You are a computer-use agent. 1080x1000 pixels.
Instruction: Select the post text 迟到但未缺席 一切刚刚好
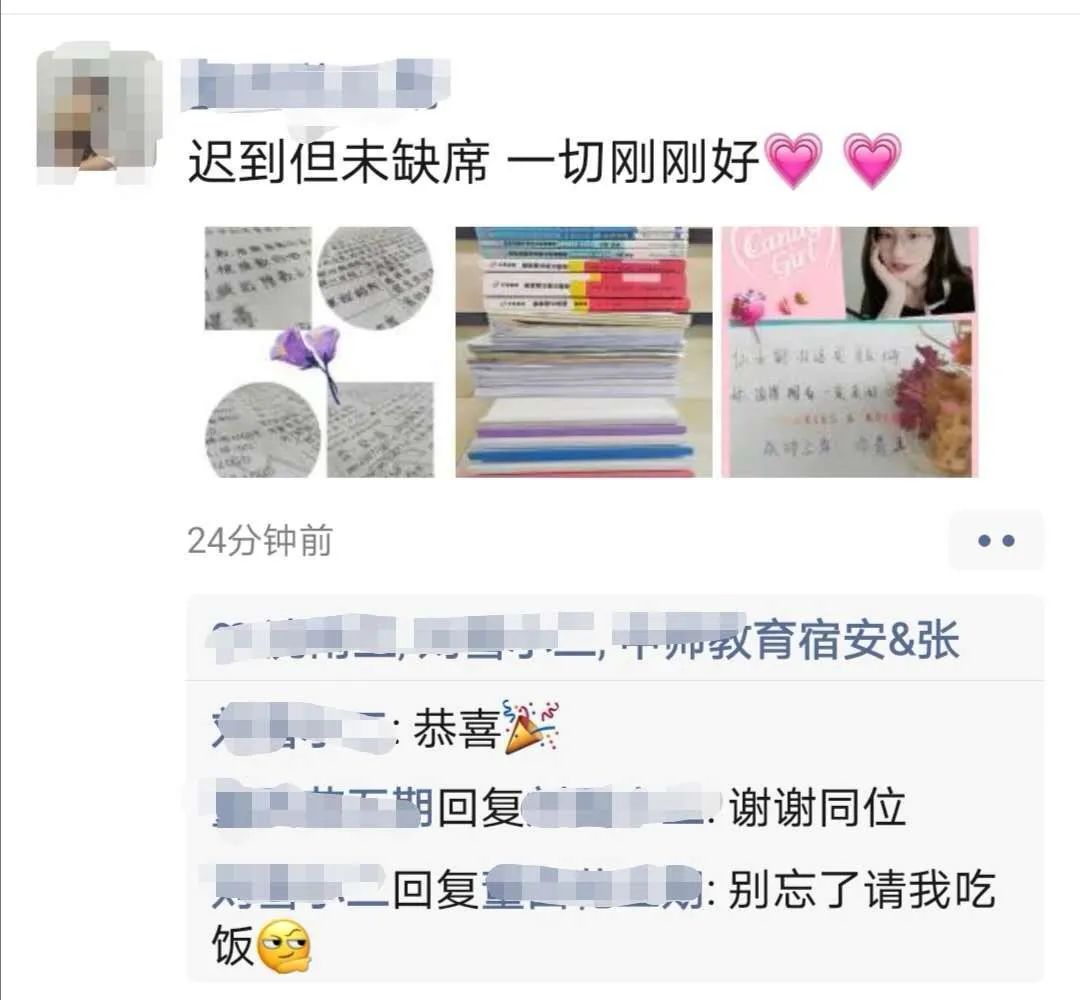(473, 161)
